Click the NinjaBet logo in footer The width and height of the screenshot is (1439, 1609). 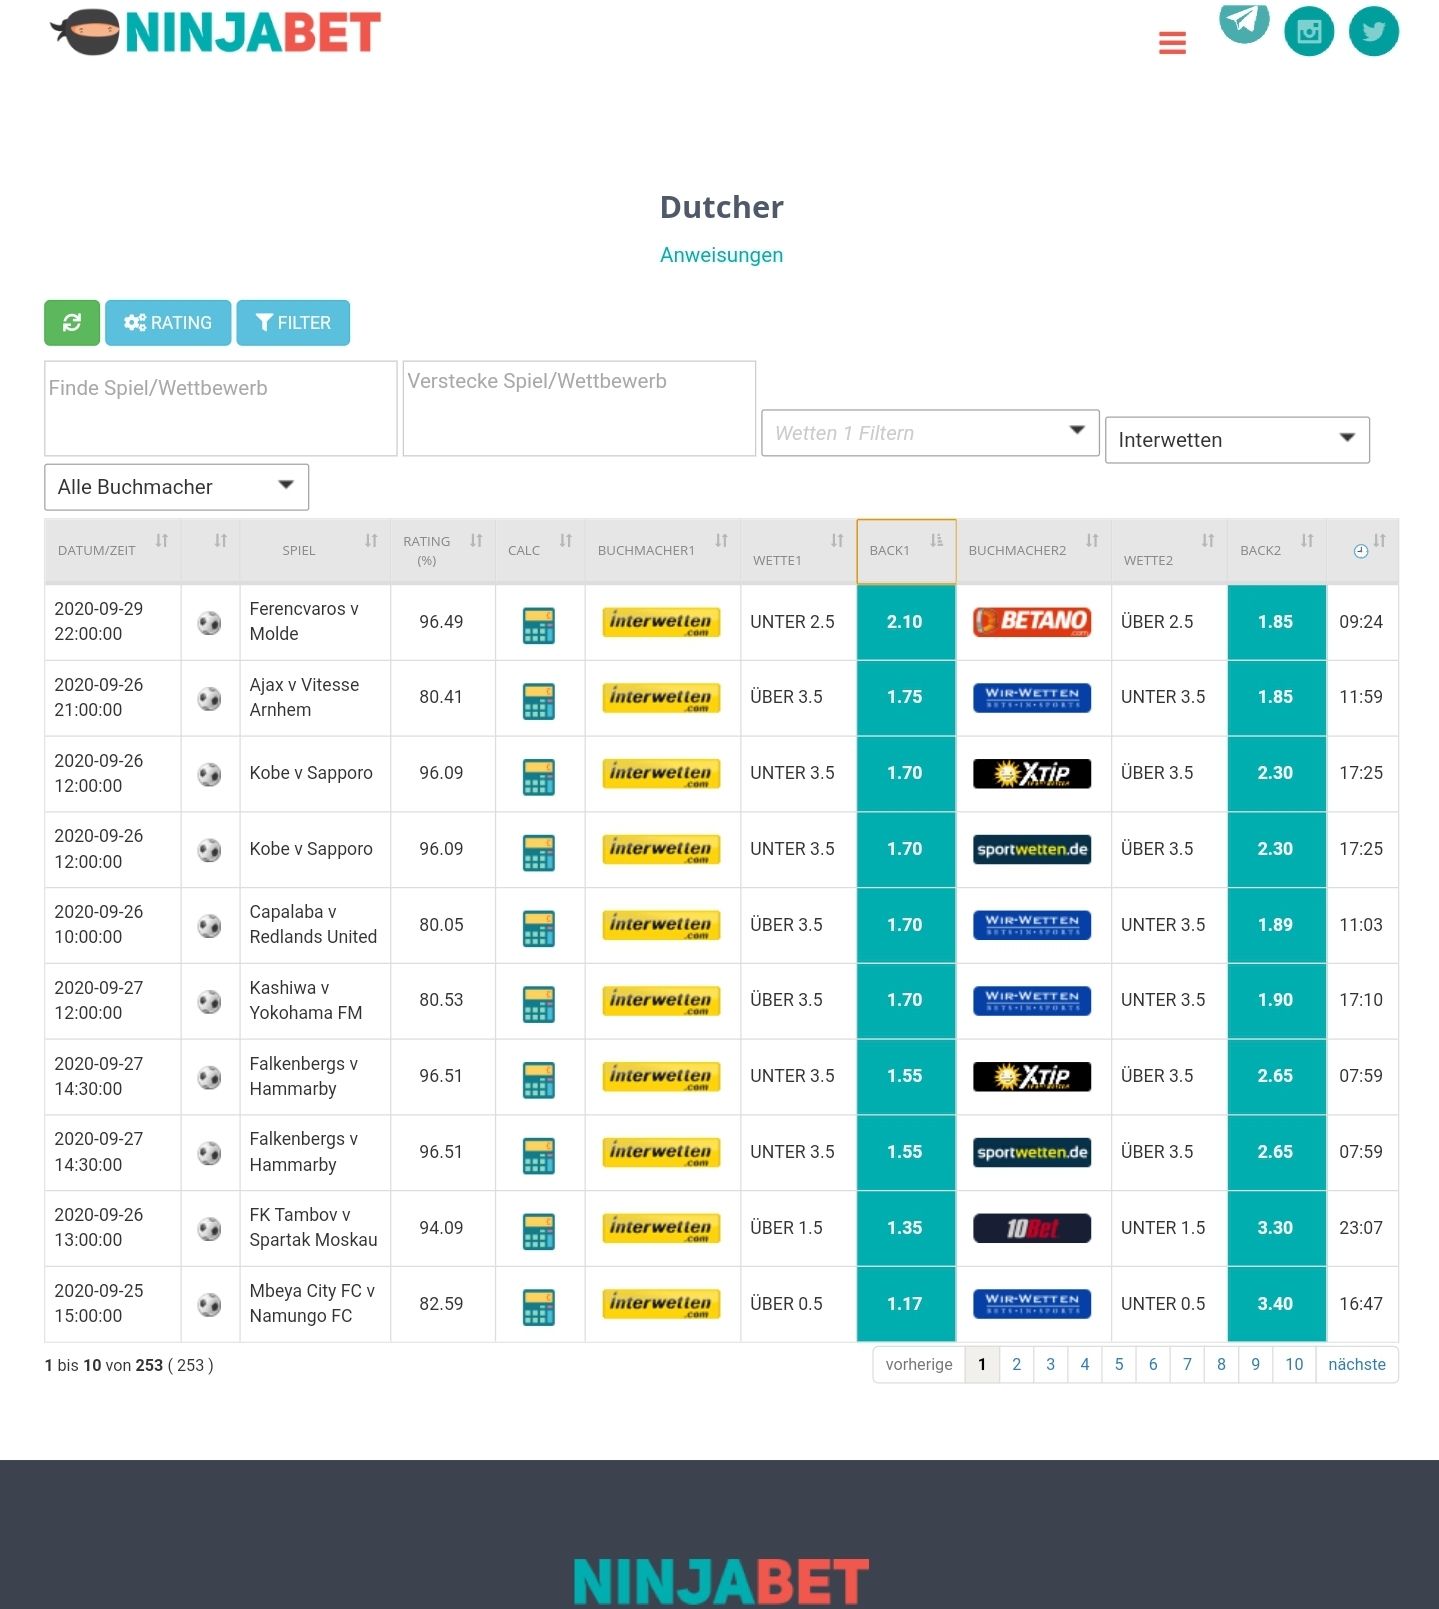pos(721,1583)
